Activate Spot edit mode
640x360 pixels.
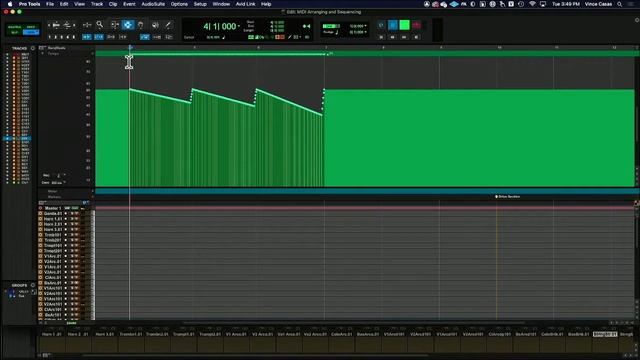point(31,27)
